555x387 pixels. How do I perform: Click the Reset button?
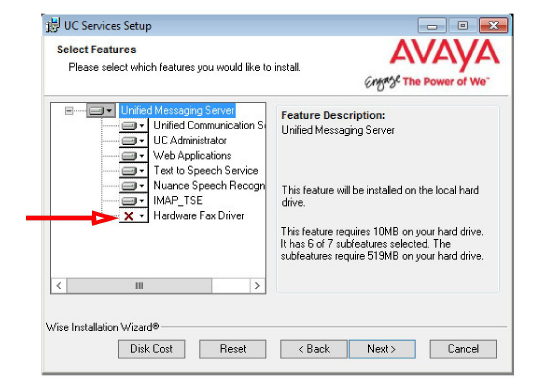tap(233, 349)
